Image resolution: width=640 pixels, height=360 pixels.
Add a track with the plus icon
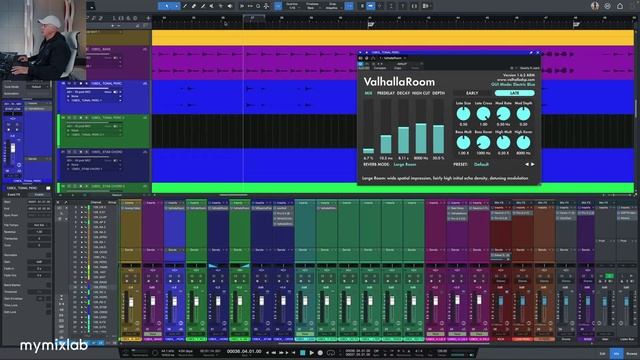click(148, 18)
